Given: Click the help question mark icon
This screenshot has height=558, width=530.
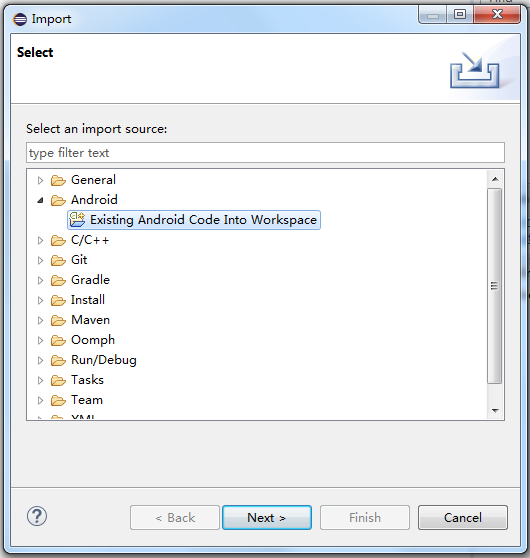Looking at the screenshot, I should point(37,516).
